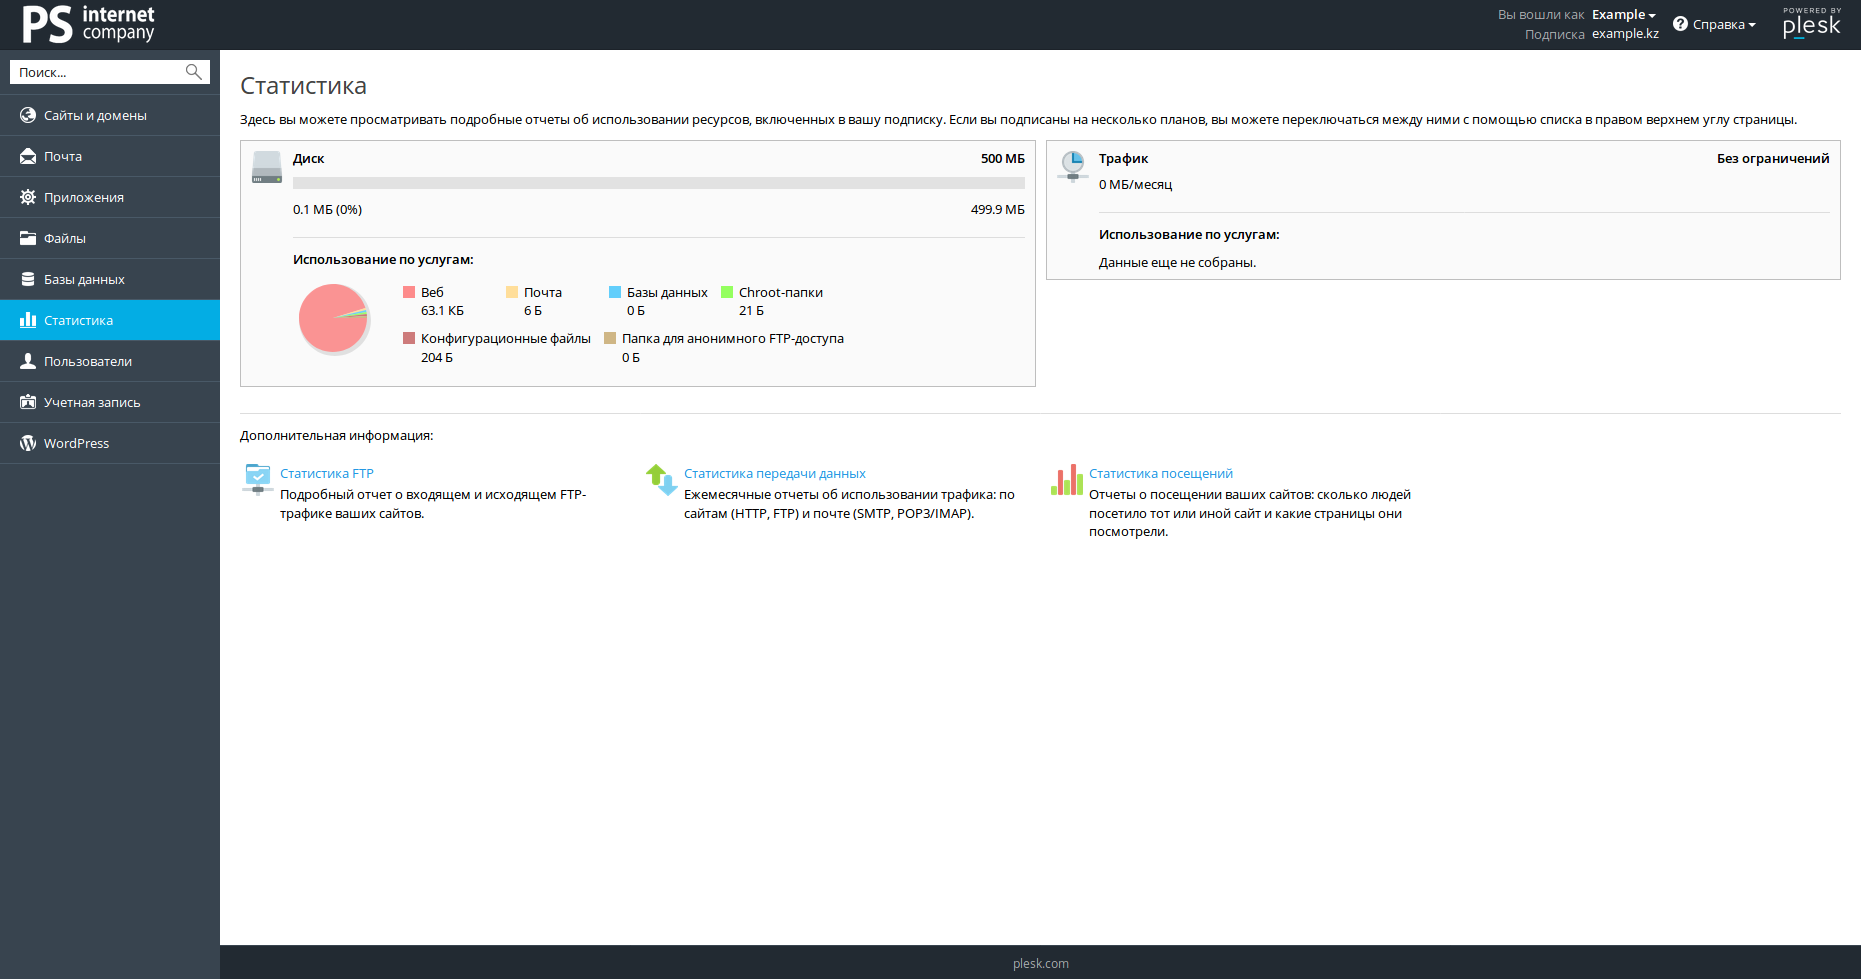The width and height of the screenshot is (1861, 979).
Task: Open the Сайты и домены menu item
Action: click(110, 115)
